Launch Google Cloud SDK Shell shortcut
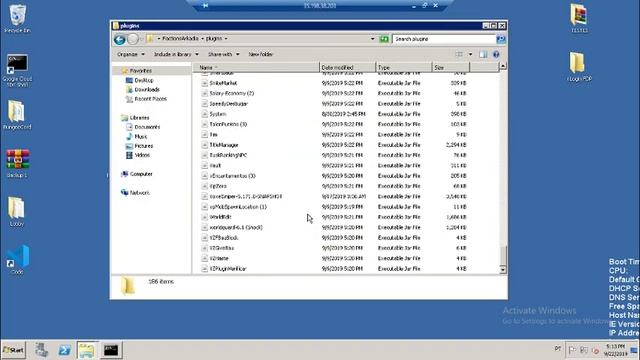This screenshot has height=360, width=640. coord(17,69)
